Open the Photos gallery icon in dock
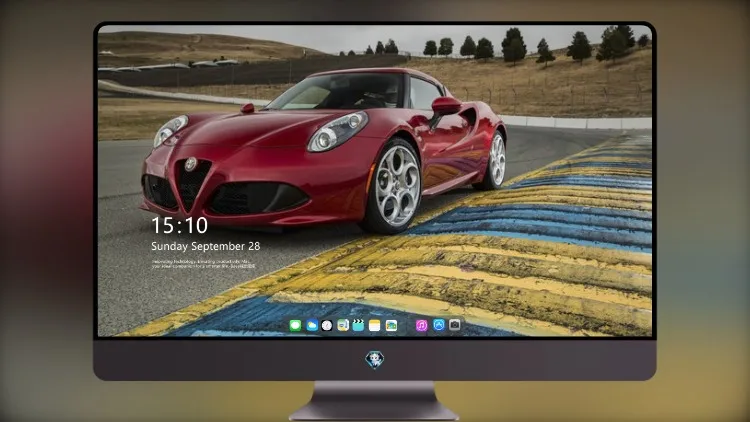This screenshot has width=750, height=422. (391, 326)
